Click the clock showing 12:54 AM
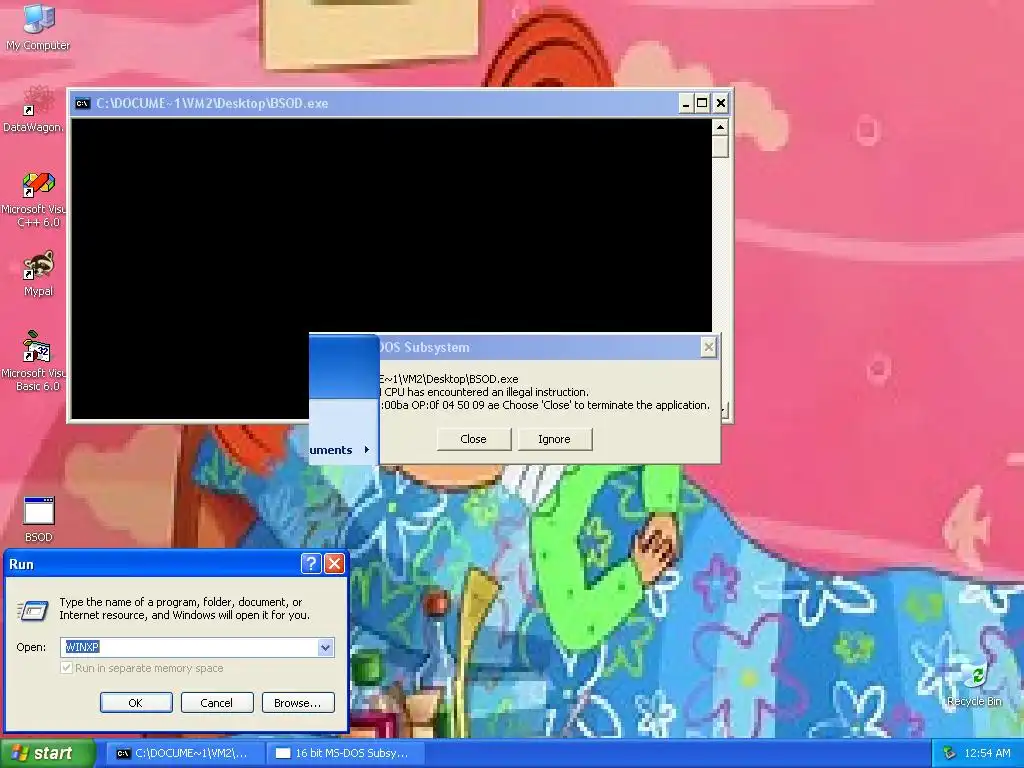This screenshot has width=1024, height=768. 987,753
